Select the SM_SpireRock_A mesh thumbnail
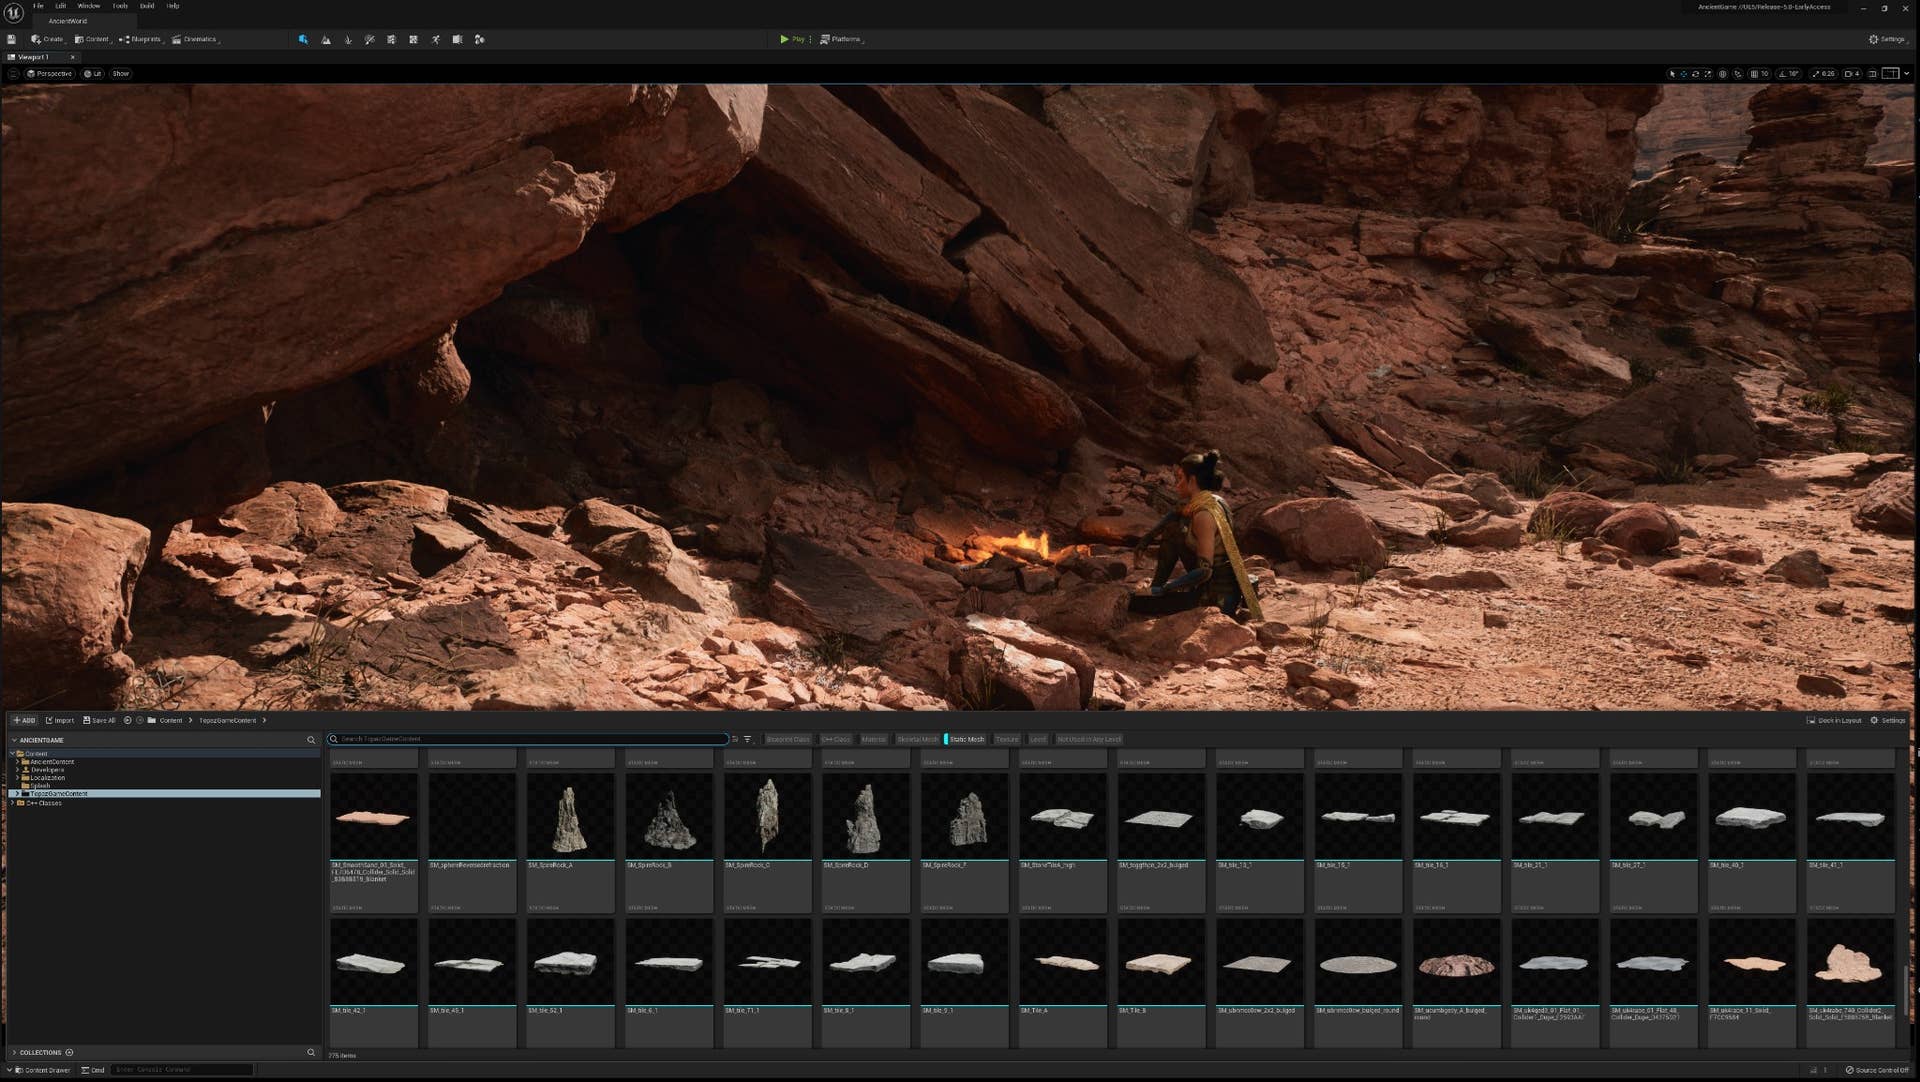1920x1082 pixels. point(570,817)
